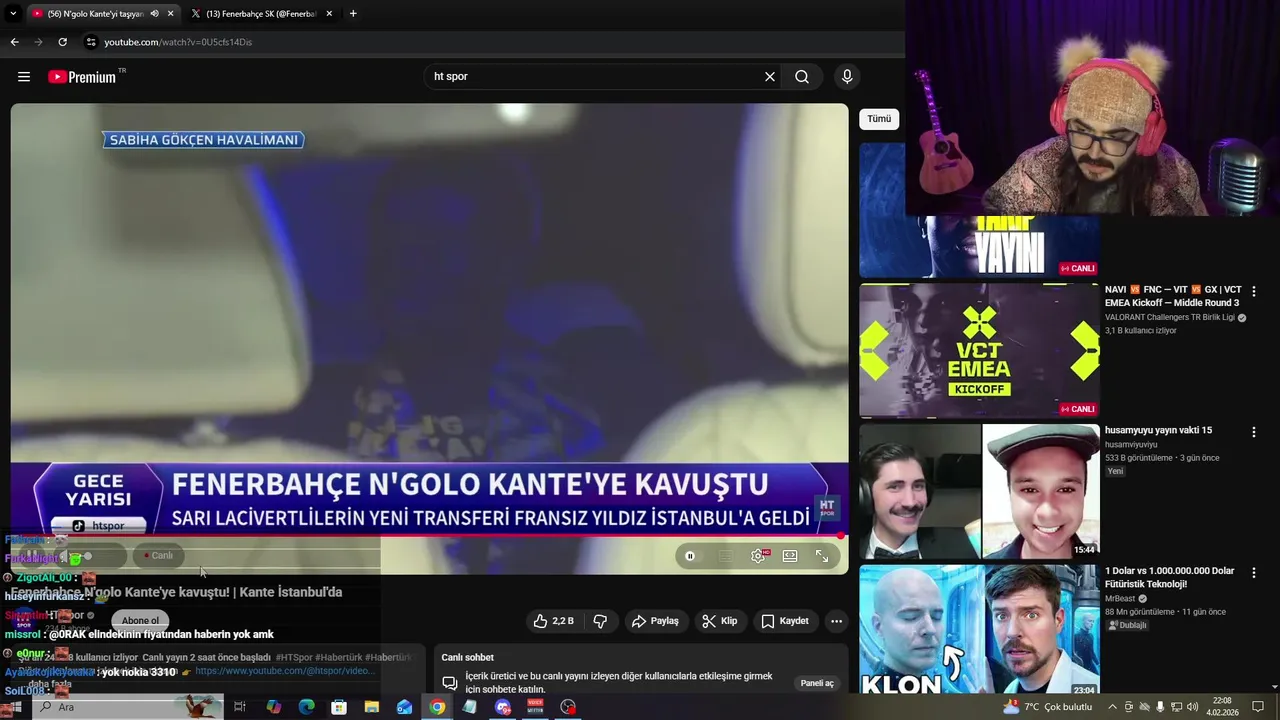This screenshot has height=720, width=1280.
Task: Open site information icon in address bar
Action: [91, 42]
